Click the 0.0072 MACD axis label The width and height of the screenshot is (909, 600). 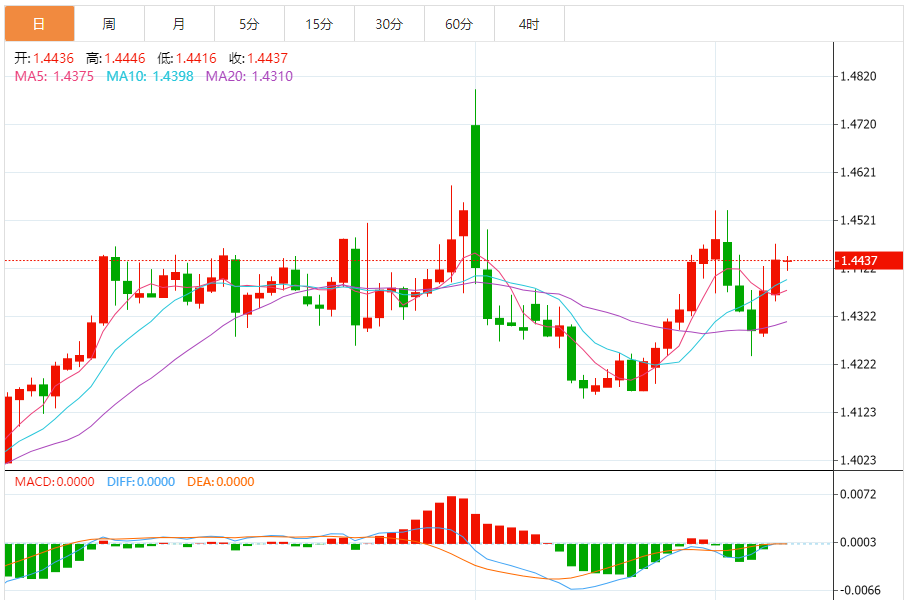[859, 494]
